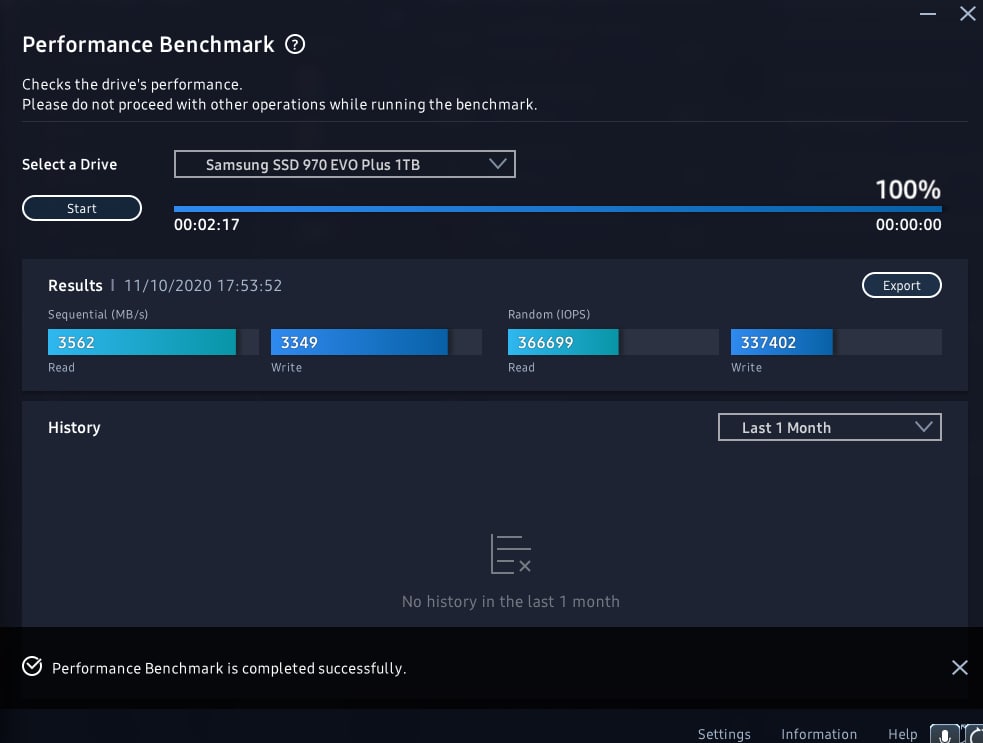Screen dimensions: 983x743
Task: Click the random read 366699 bar
Action: [613, 342]
